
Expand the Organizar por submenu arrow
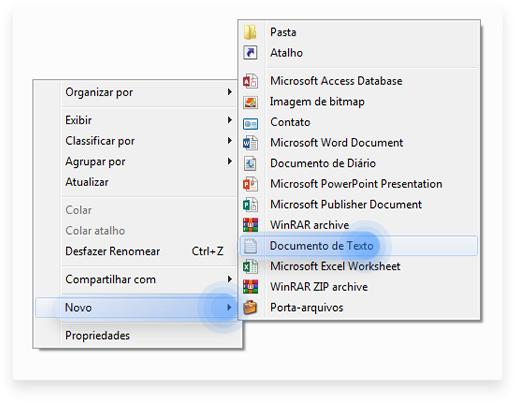[x=229, y=92]
